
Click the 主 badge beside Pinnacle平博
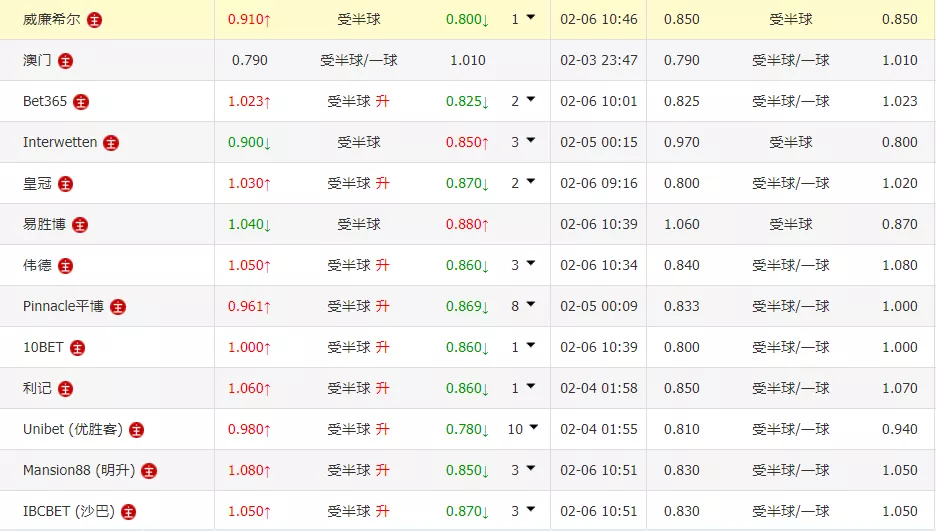(118, 306)
